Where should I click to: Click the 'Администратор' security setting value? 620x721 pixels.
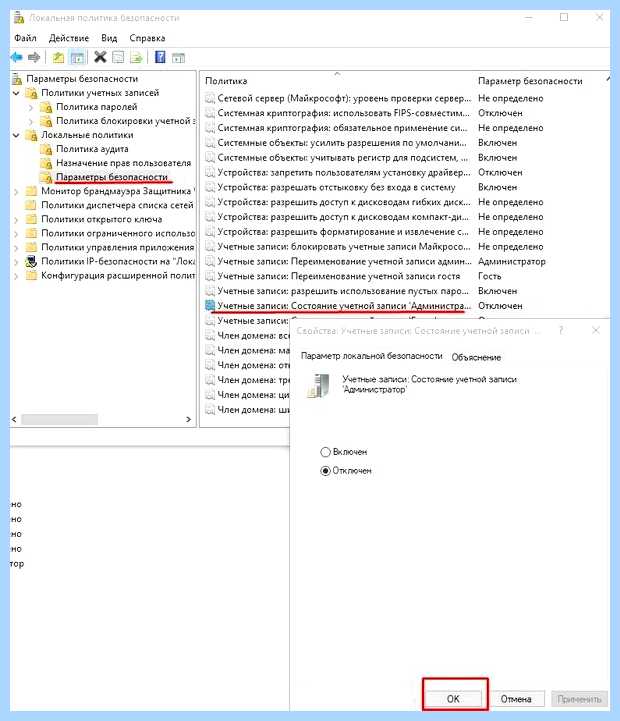(512, 262)
